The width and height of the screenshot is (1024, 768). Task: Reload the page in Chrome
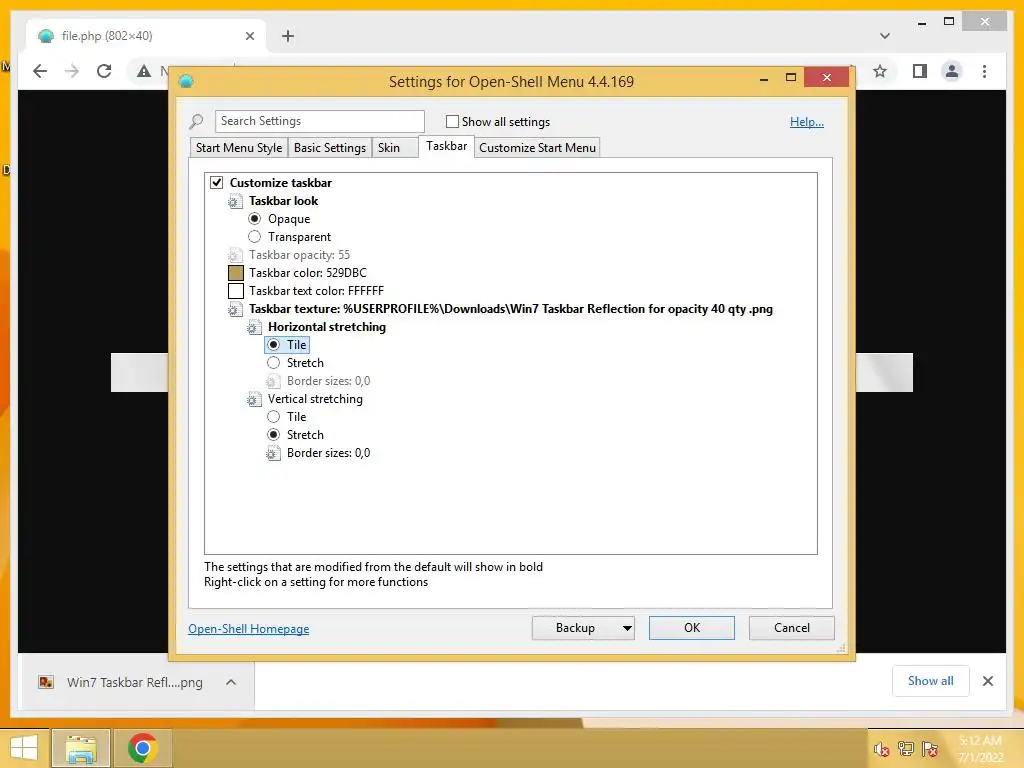click(104, 71)
